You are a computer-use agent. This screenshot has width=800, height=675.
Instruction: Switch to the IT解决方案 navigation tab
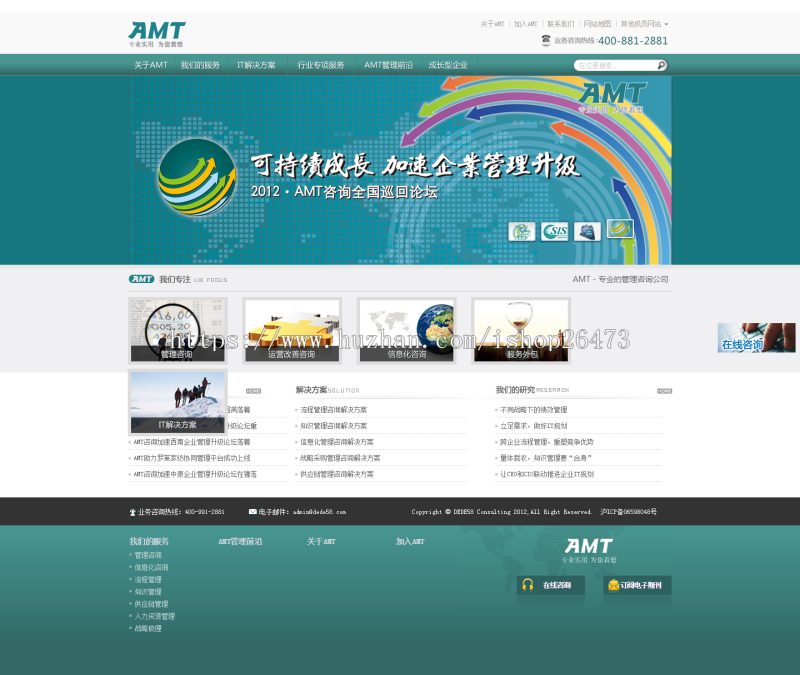coord(254,63)
